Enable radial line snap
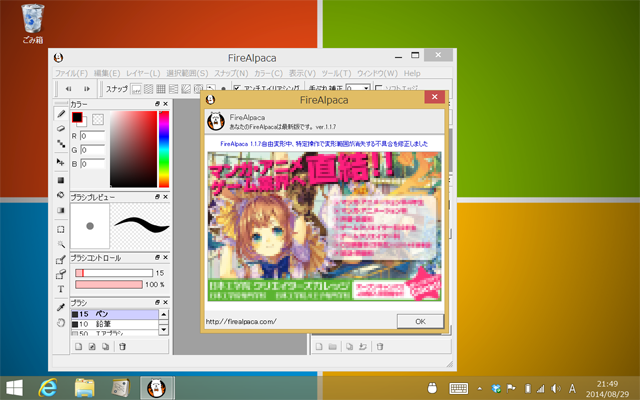This screenshot has height=400, width=640. pyautogui.click(x=186, y=89)
